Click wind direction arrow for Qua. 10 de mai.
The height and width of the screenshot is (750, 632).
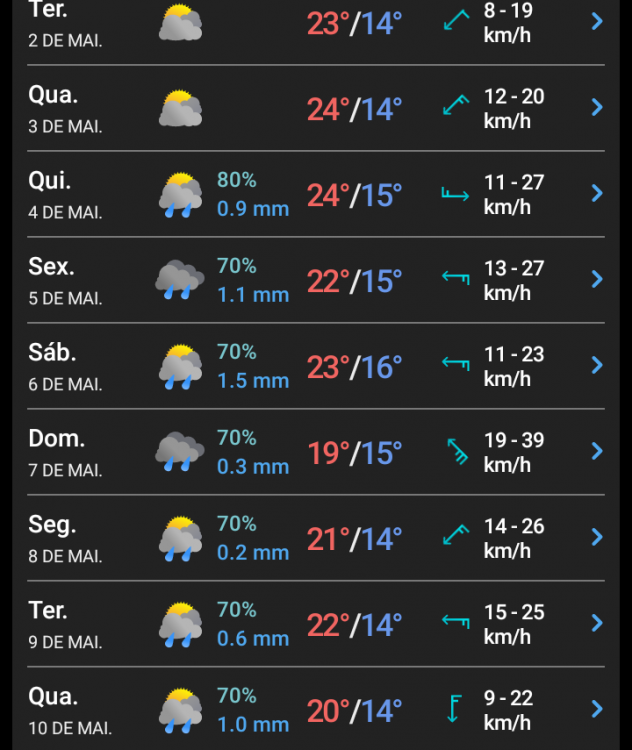pos(454,708)
